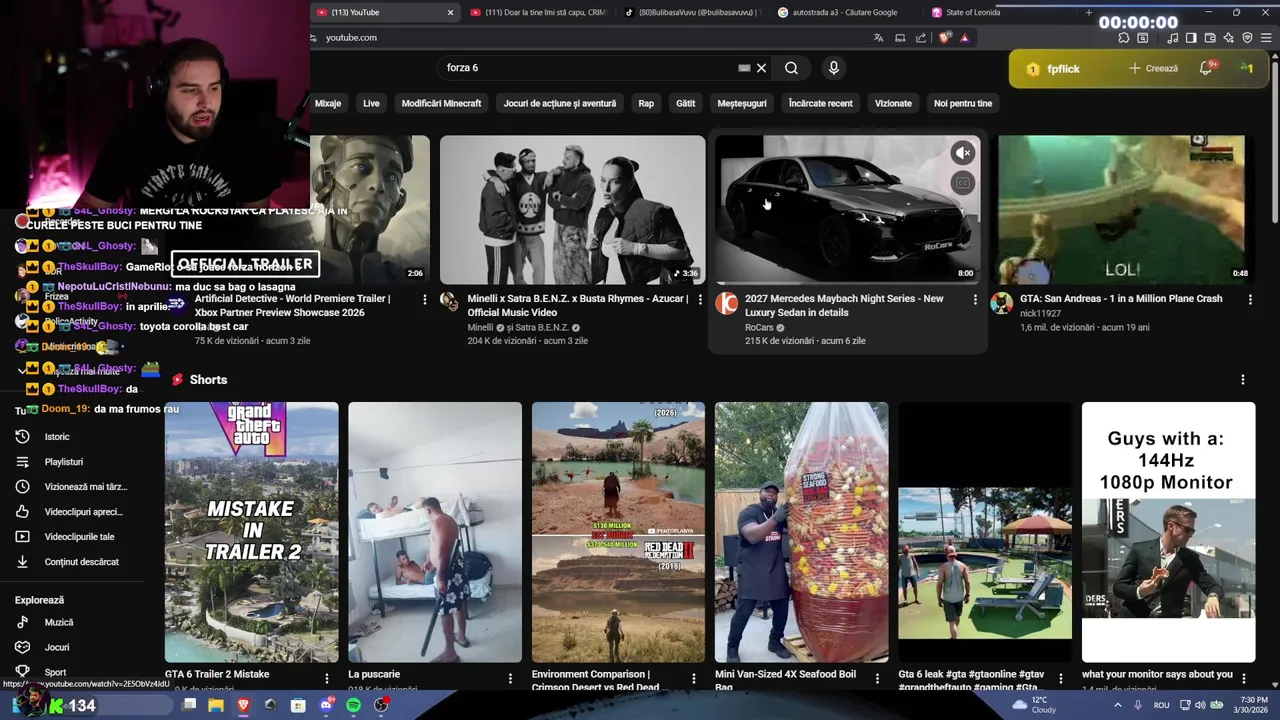The width and height of the screenshot is (1280, 720).
Task: Open the YouTube notifications bell
Action: [x=1206, y=68]
